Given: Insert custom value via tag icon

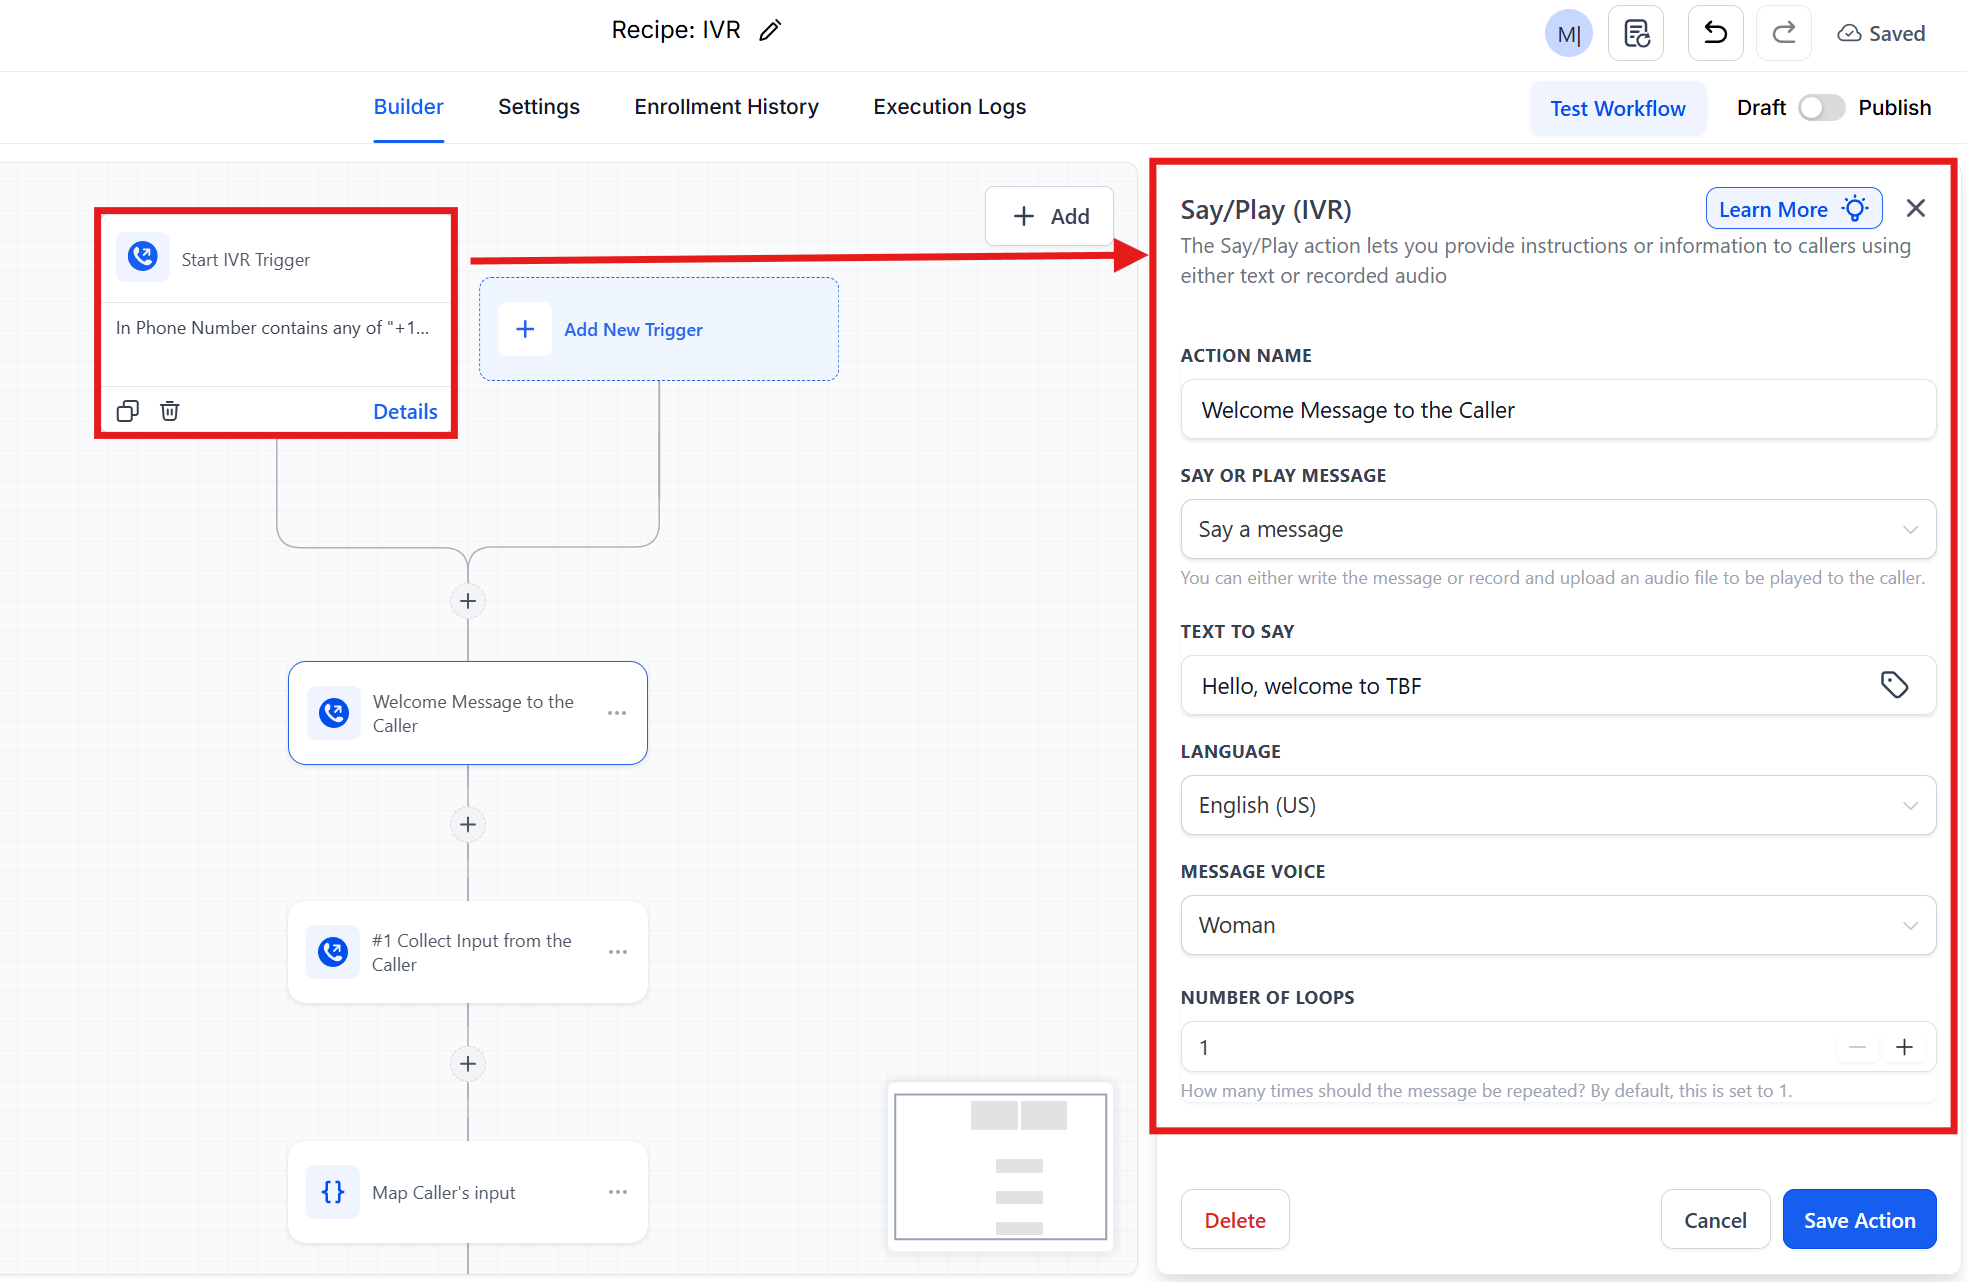Looking at the screenshot, I should tap(1894, 685).
